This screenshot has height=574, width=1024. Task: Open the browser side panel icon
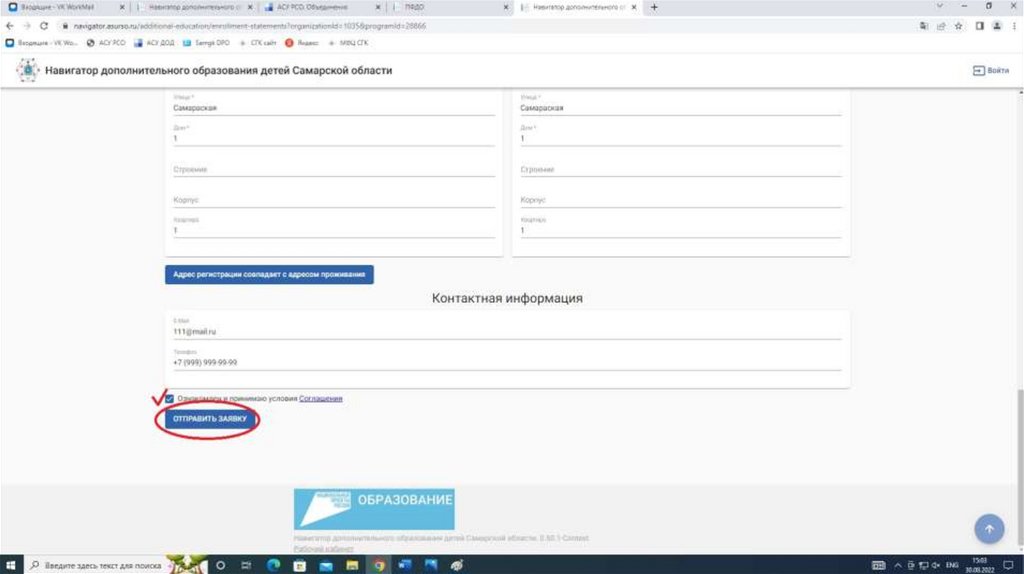click(x=980, y=26)
